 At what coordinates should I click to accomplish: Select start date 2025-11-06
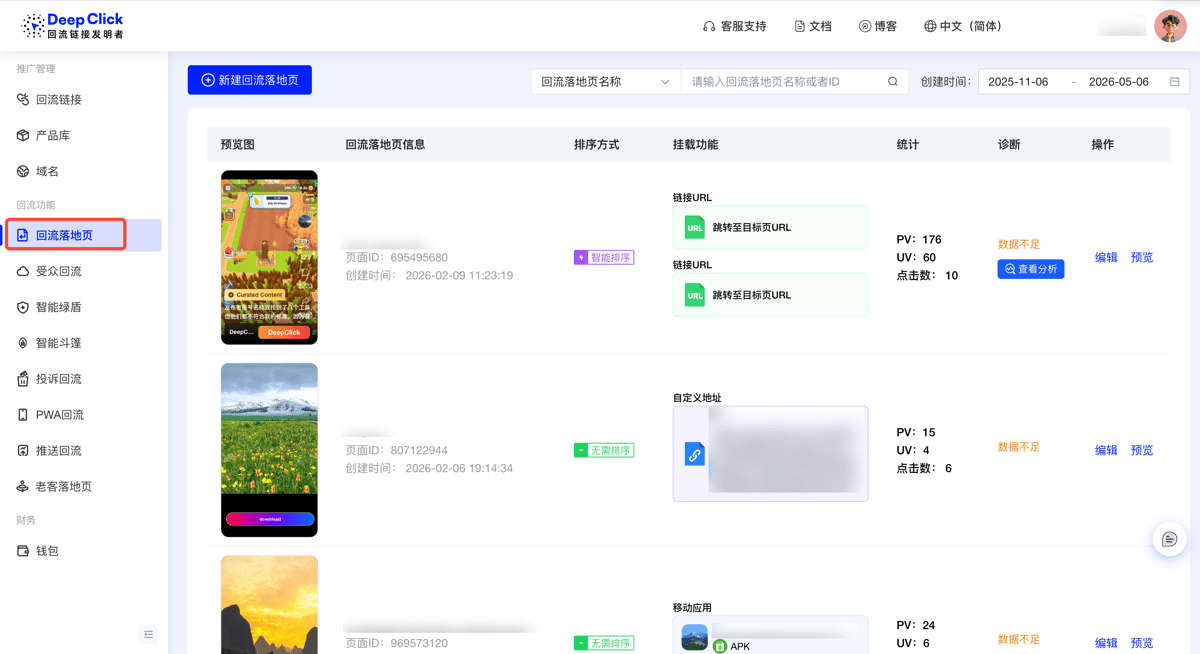(x=1018, y=82)
